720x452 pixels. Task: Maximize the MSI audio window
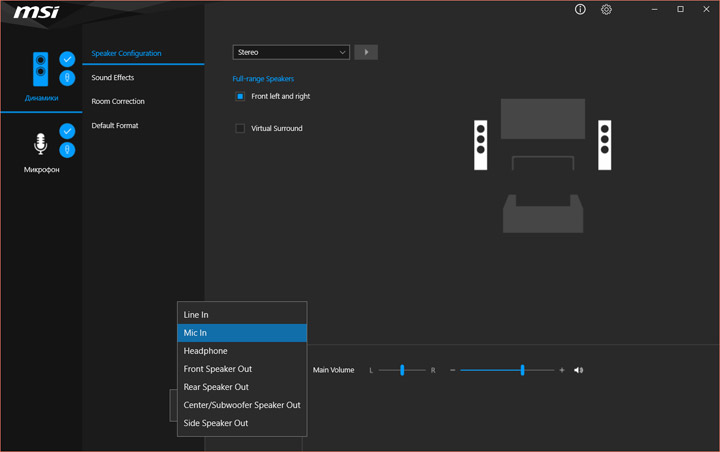(680, 9)
